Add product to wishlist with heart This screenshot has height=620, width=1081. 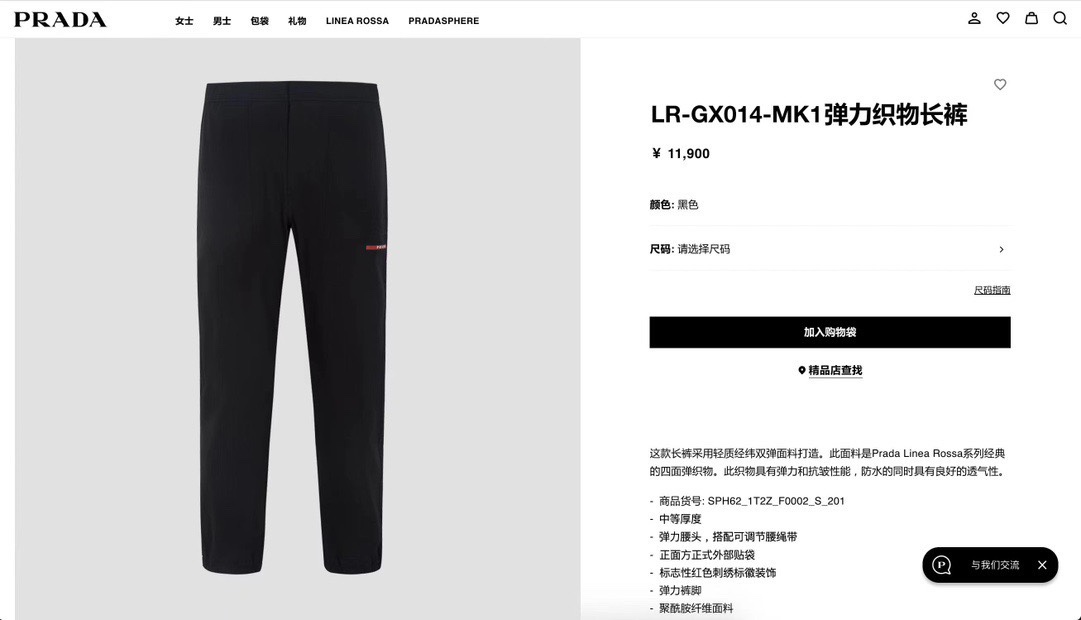pos(1000,84)
